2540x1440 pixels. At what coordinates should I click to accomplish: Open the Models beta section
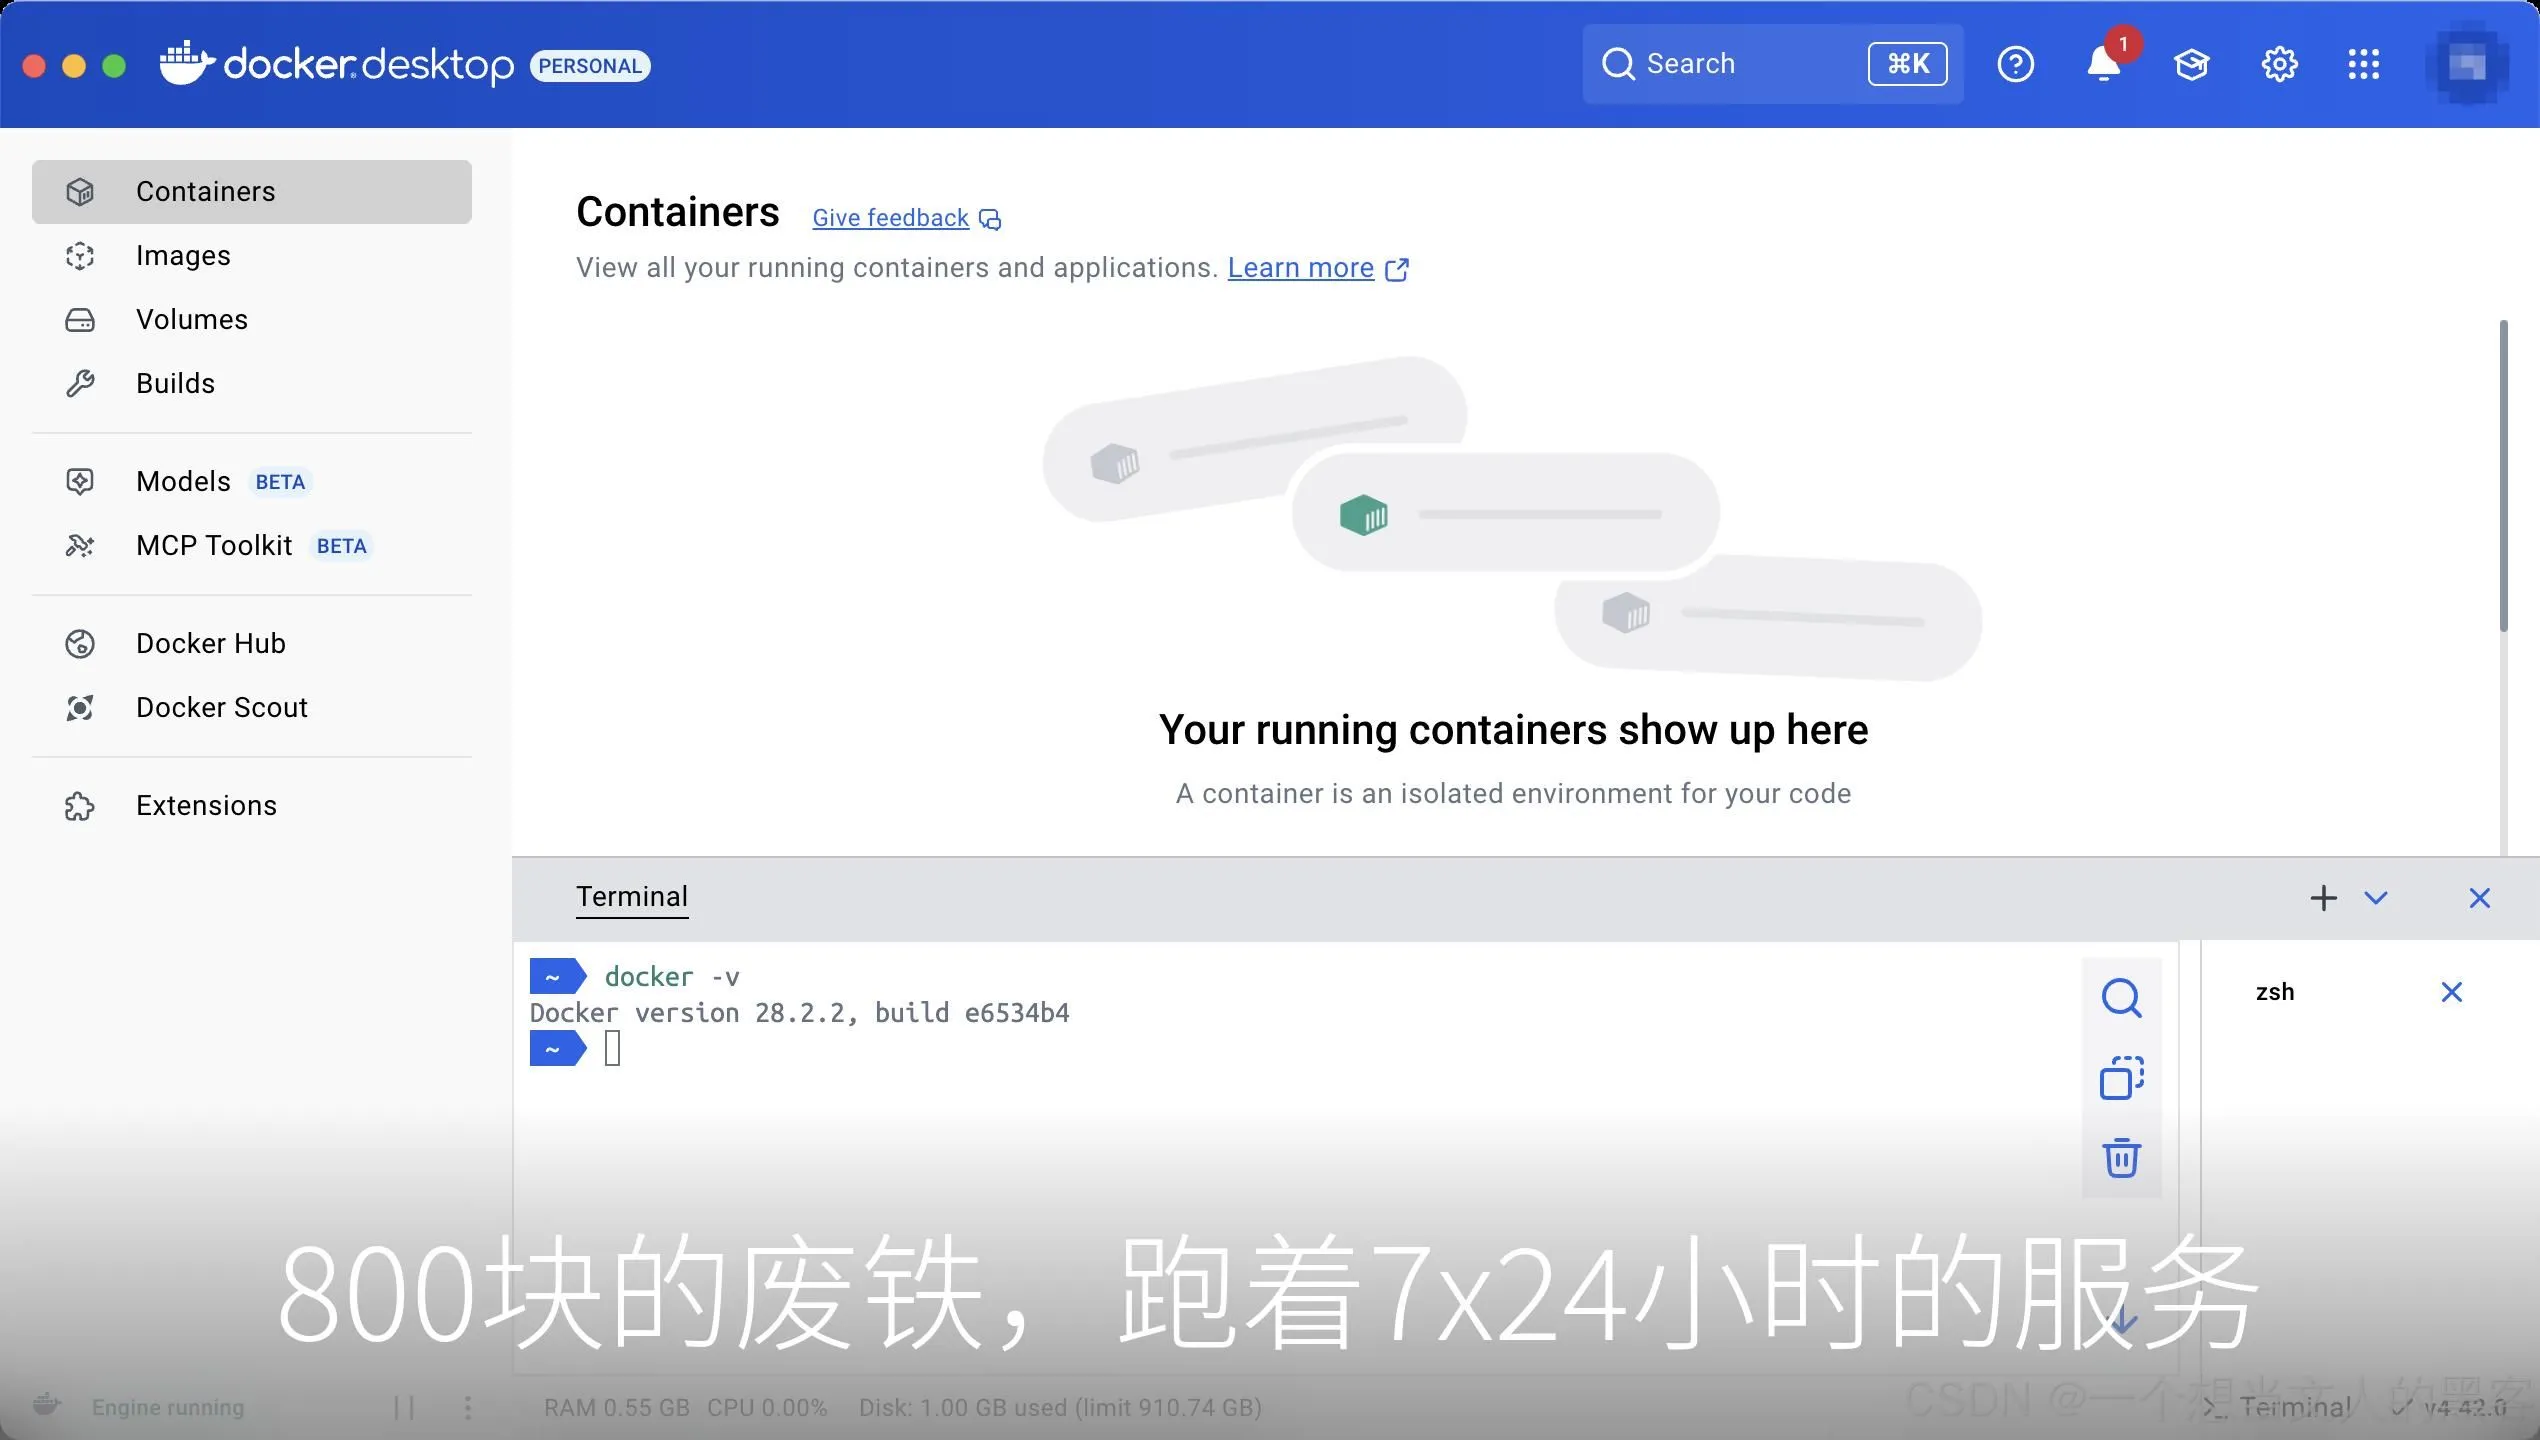[x=252, y=481]
